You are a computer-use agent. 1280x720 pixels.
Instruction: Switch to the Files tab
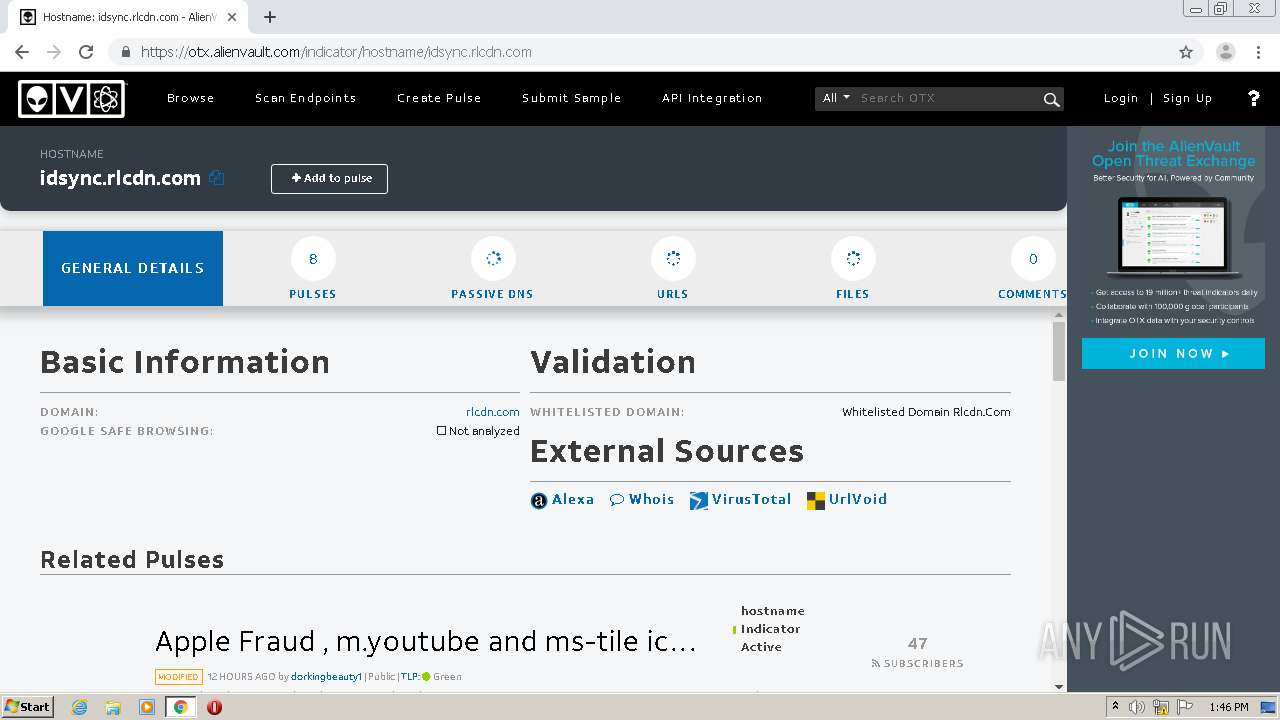point(853,268)
